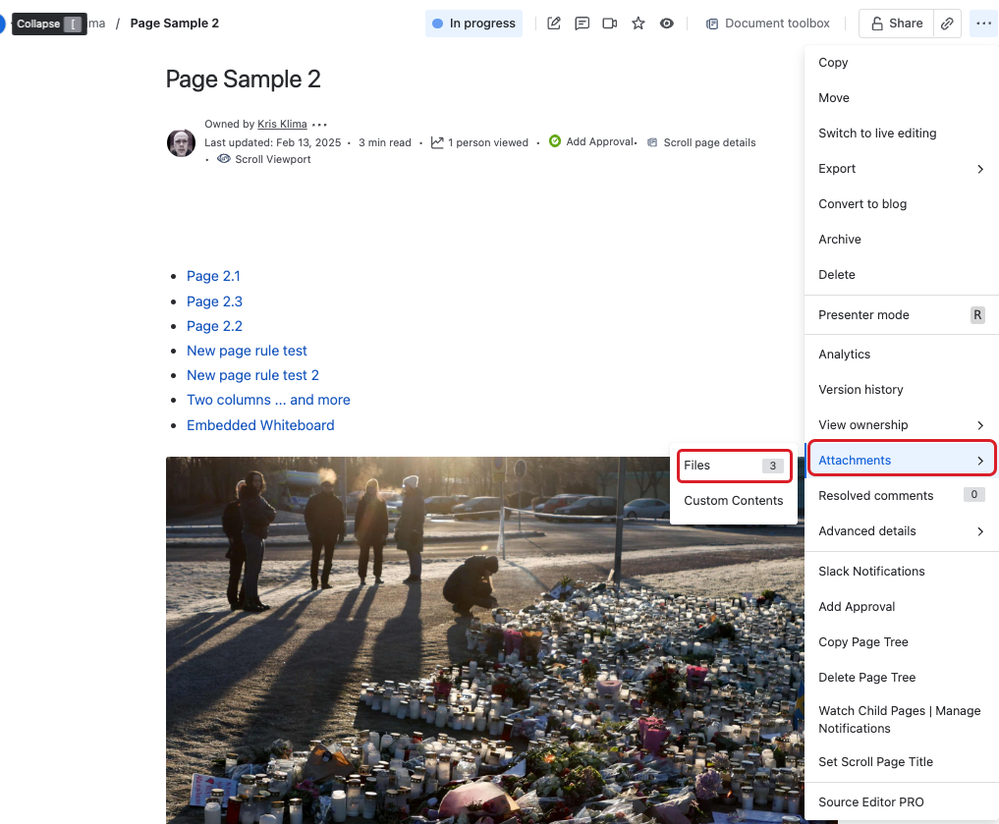The height and width of the screenshot is (824, 999).
Task: Open Source Editor PRO
Action: tap(901, 802)
